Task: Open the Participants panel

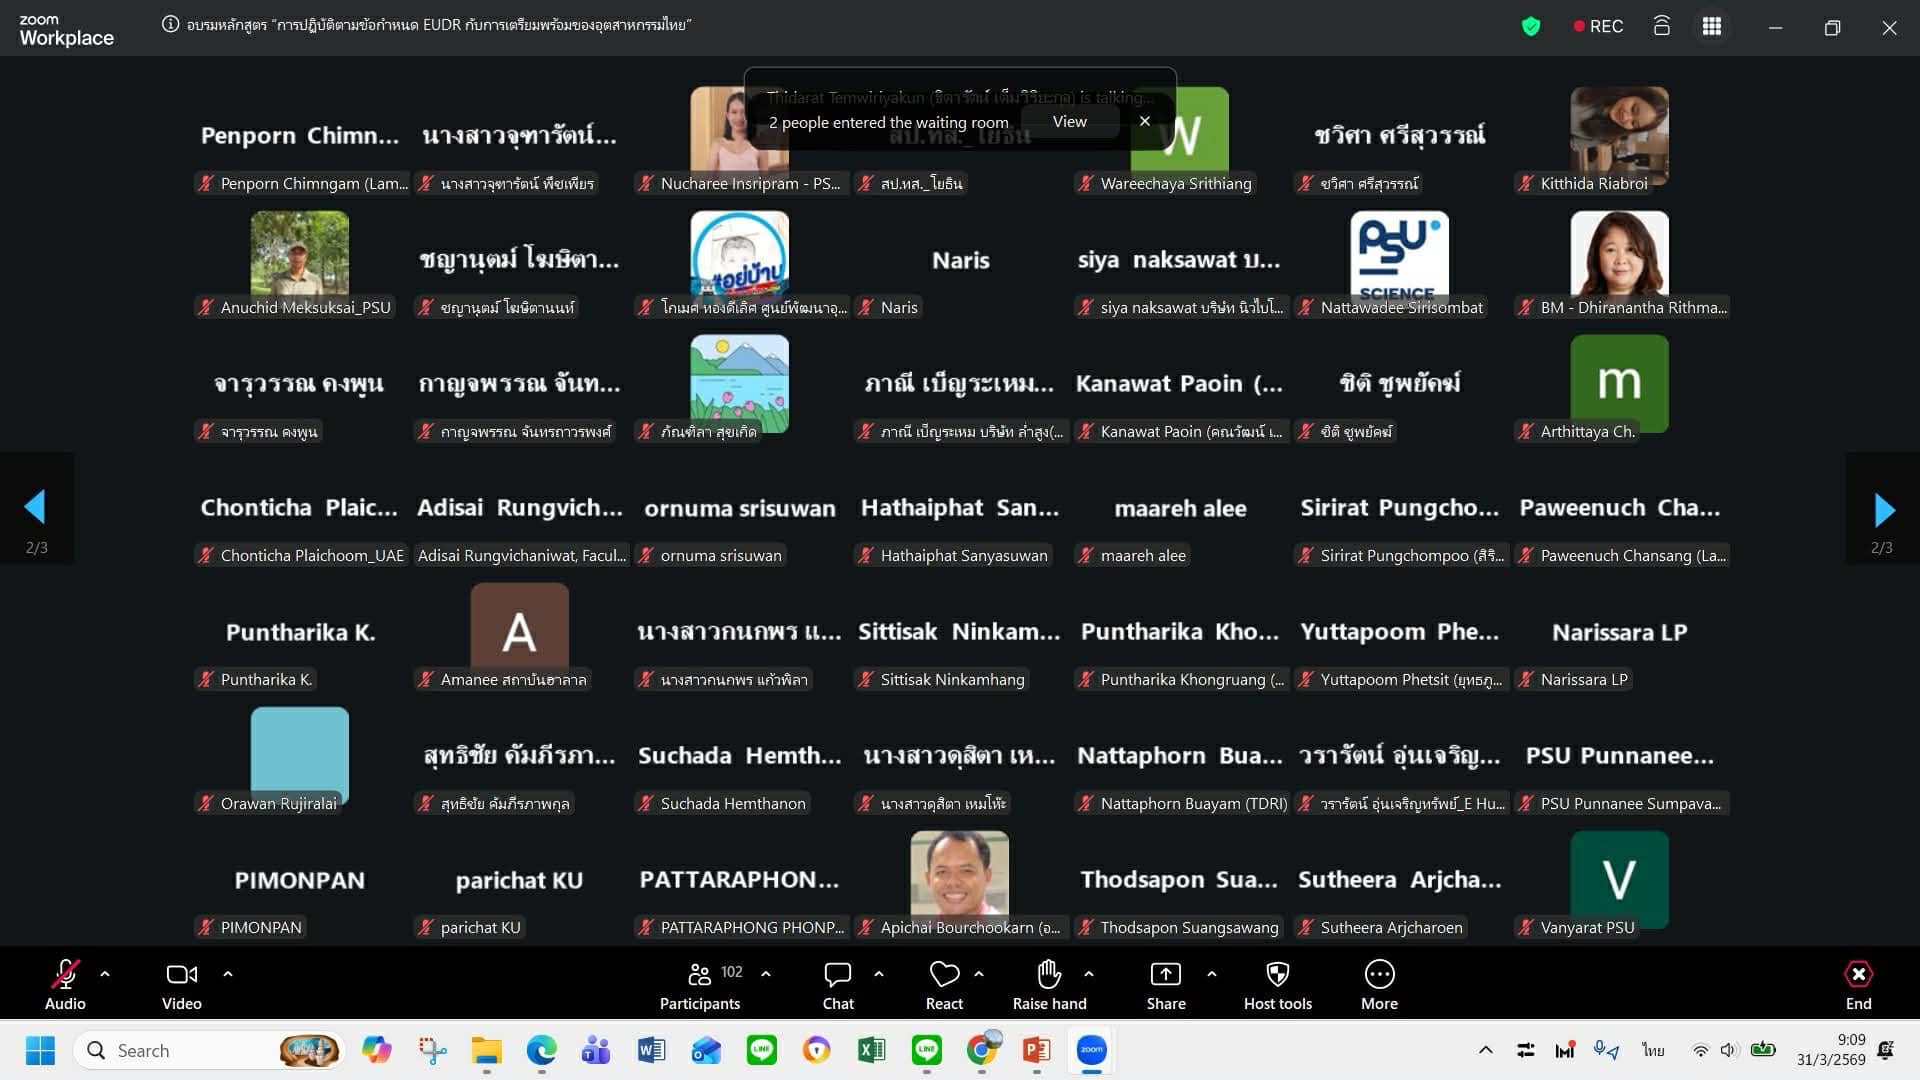Action: click(x=700, y=985)
